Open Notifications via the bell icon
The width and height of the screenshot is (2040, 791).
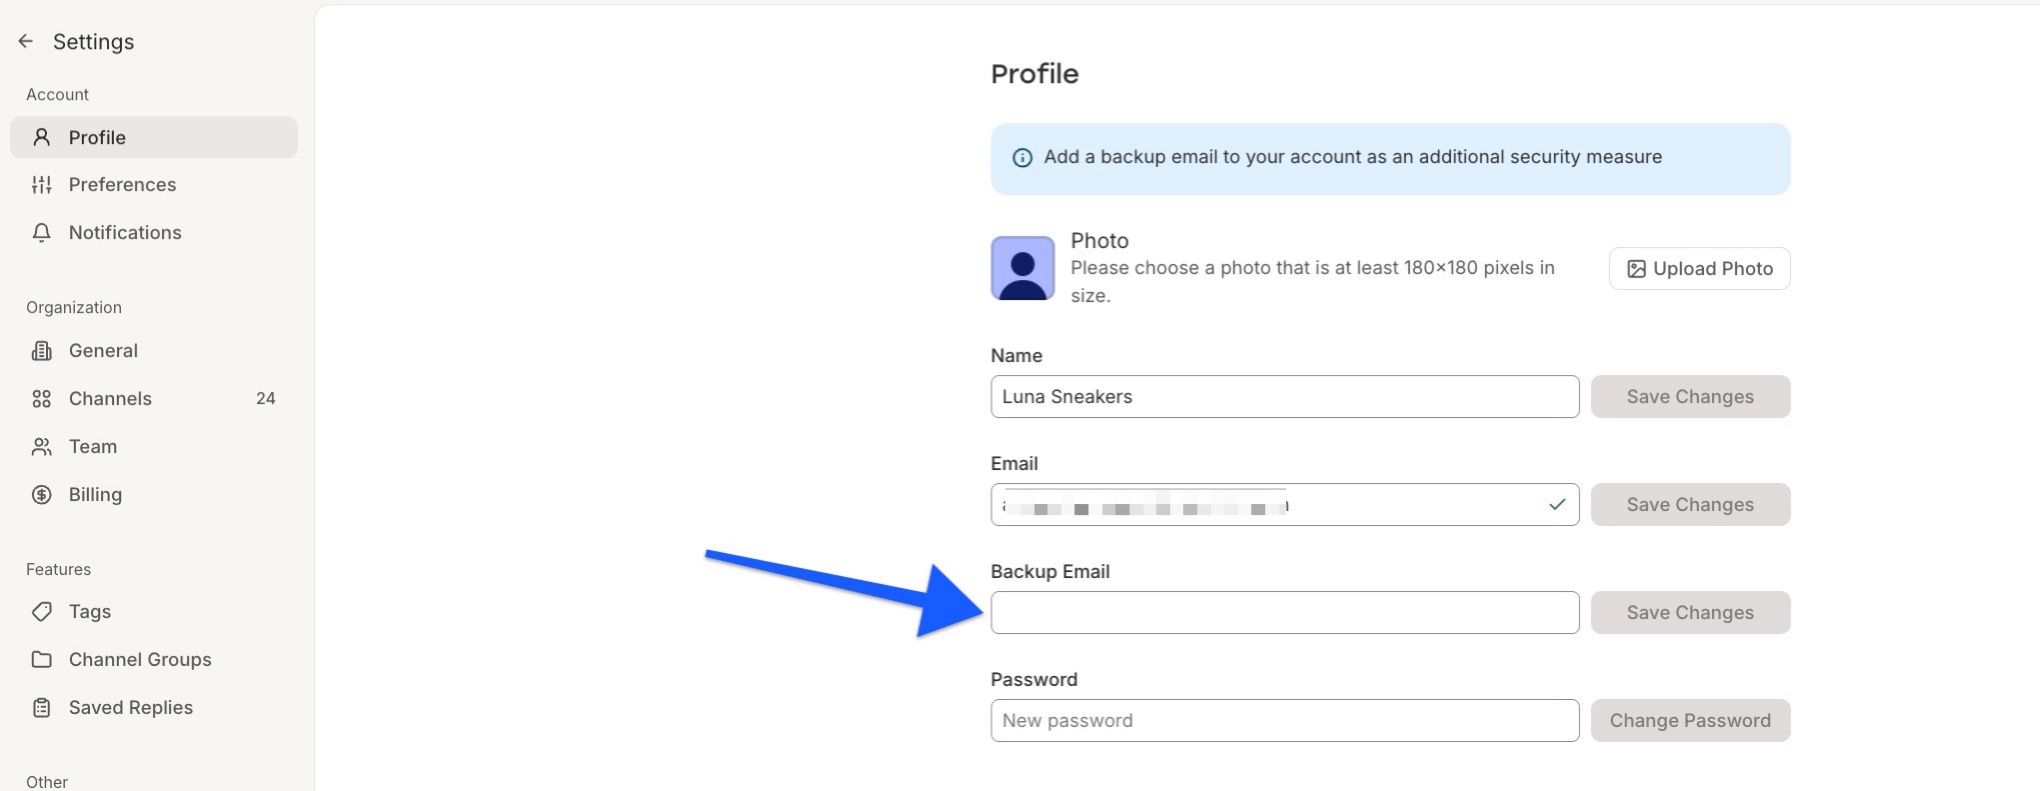pos(42,232)
